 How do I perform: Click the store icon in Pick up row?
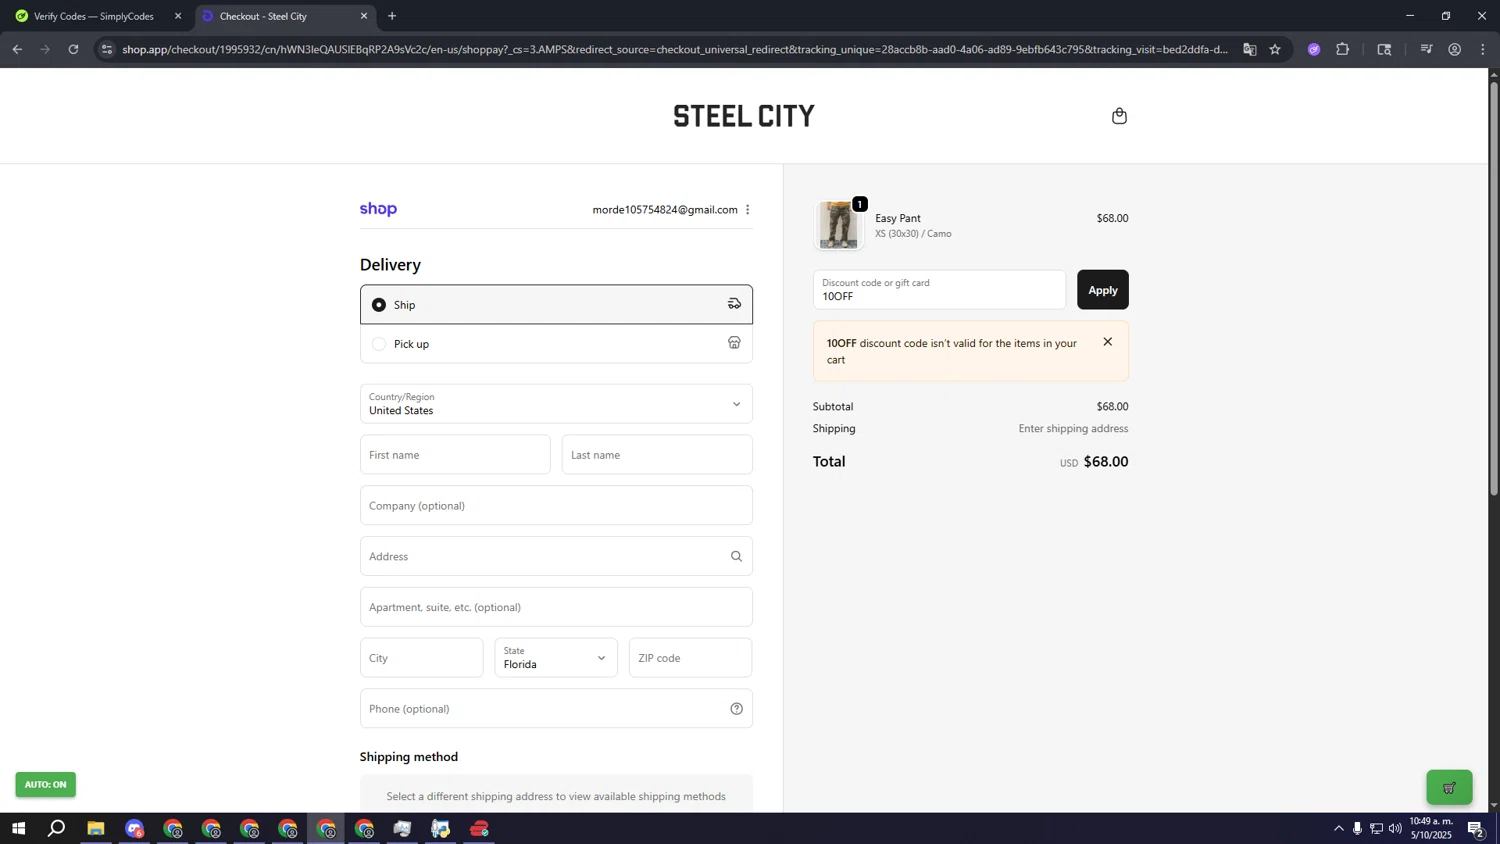tap(734, 343)
